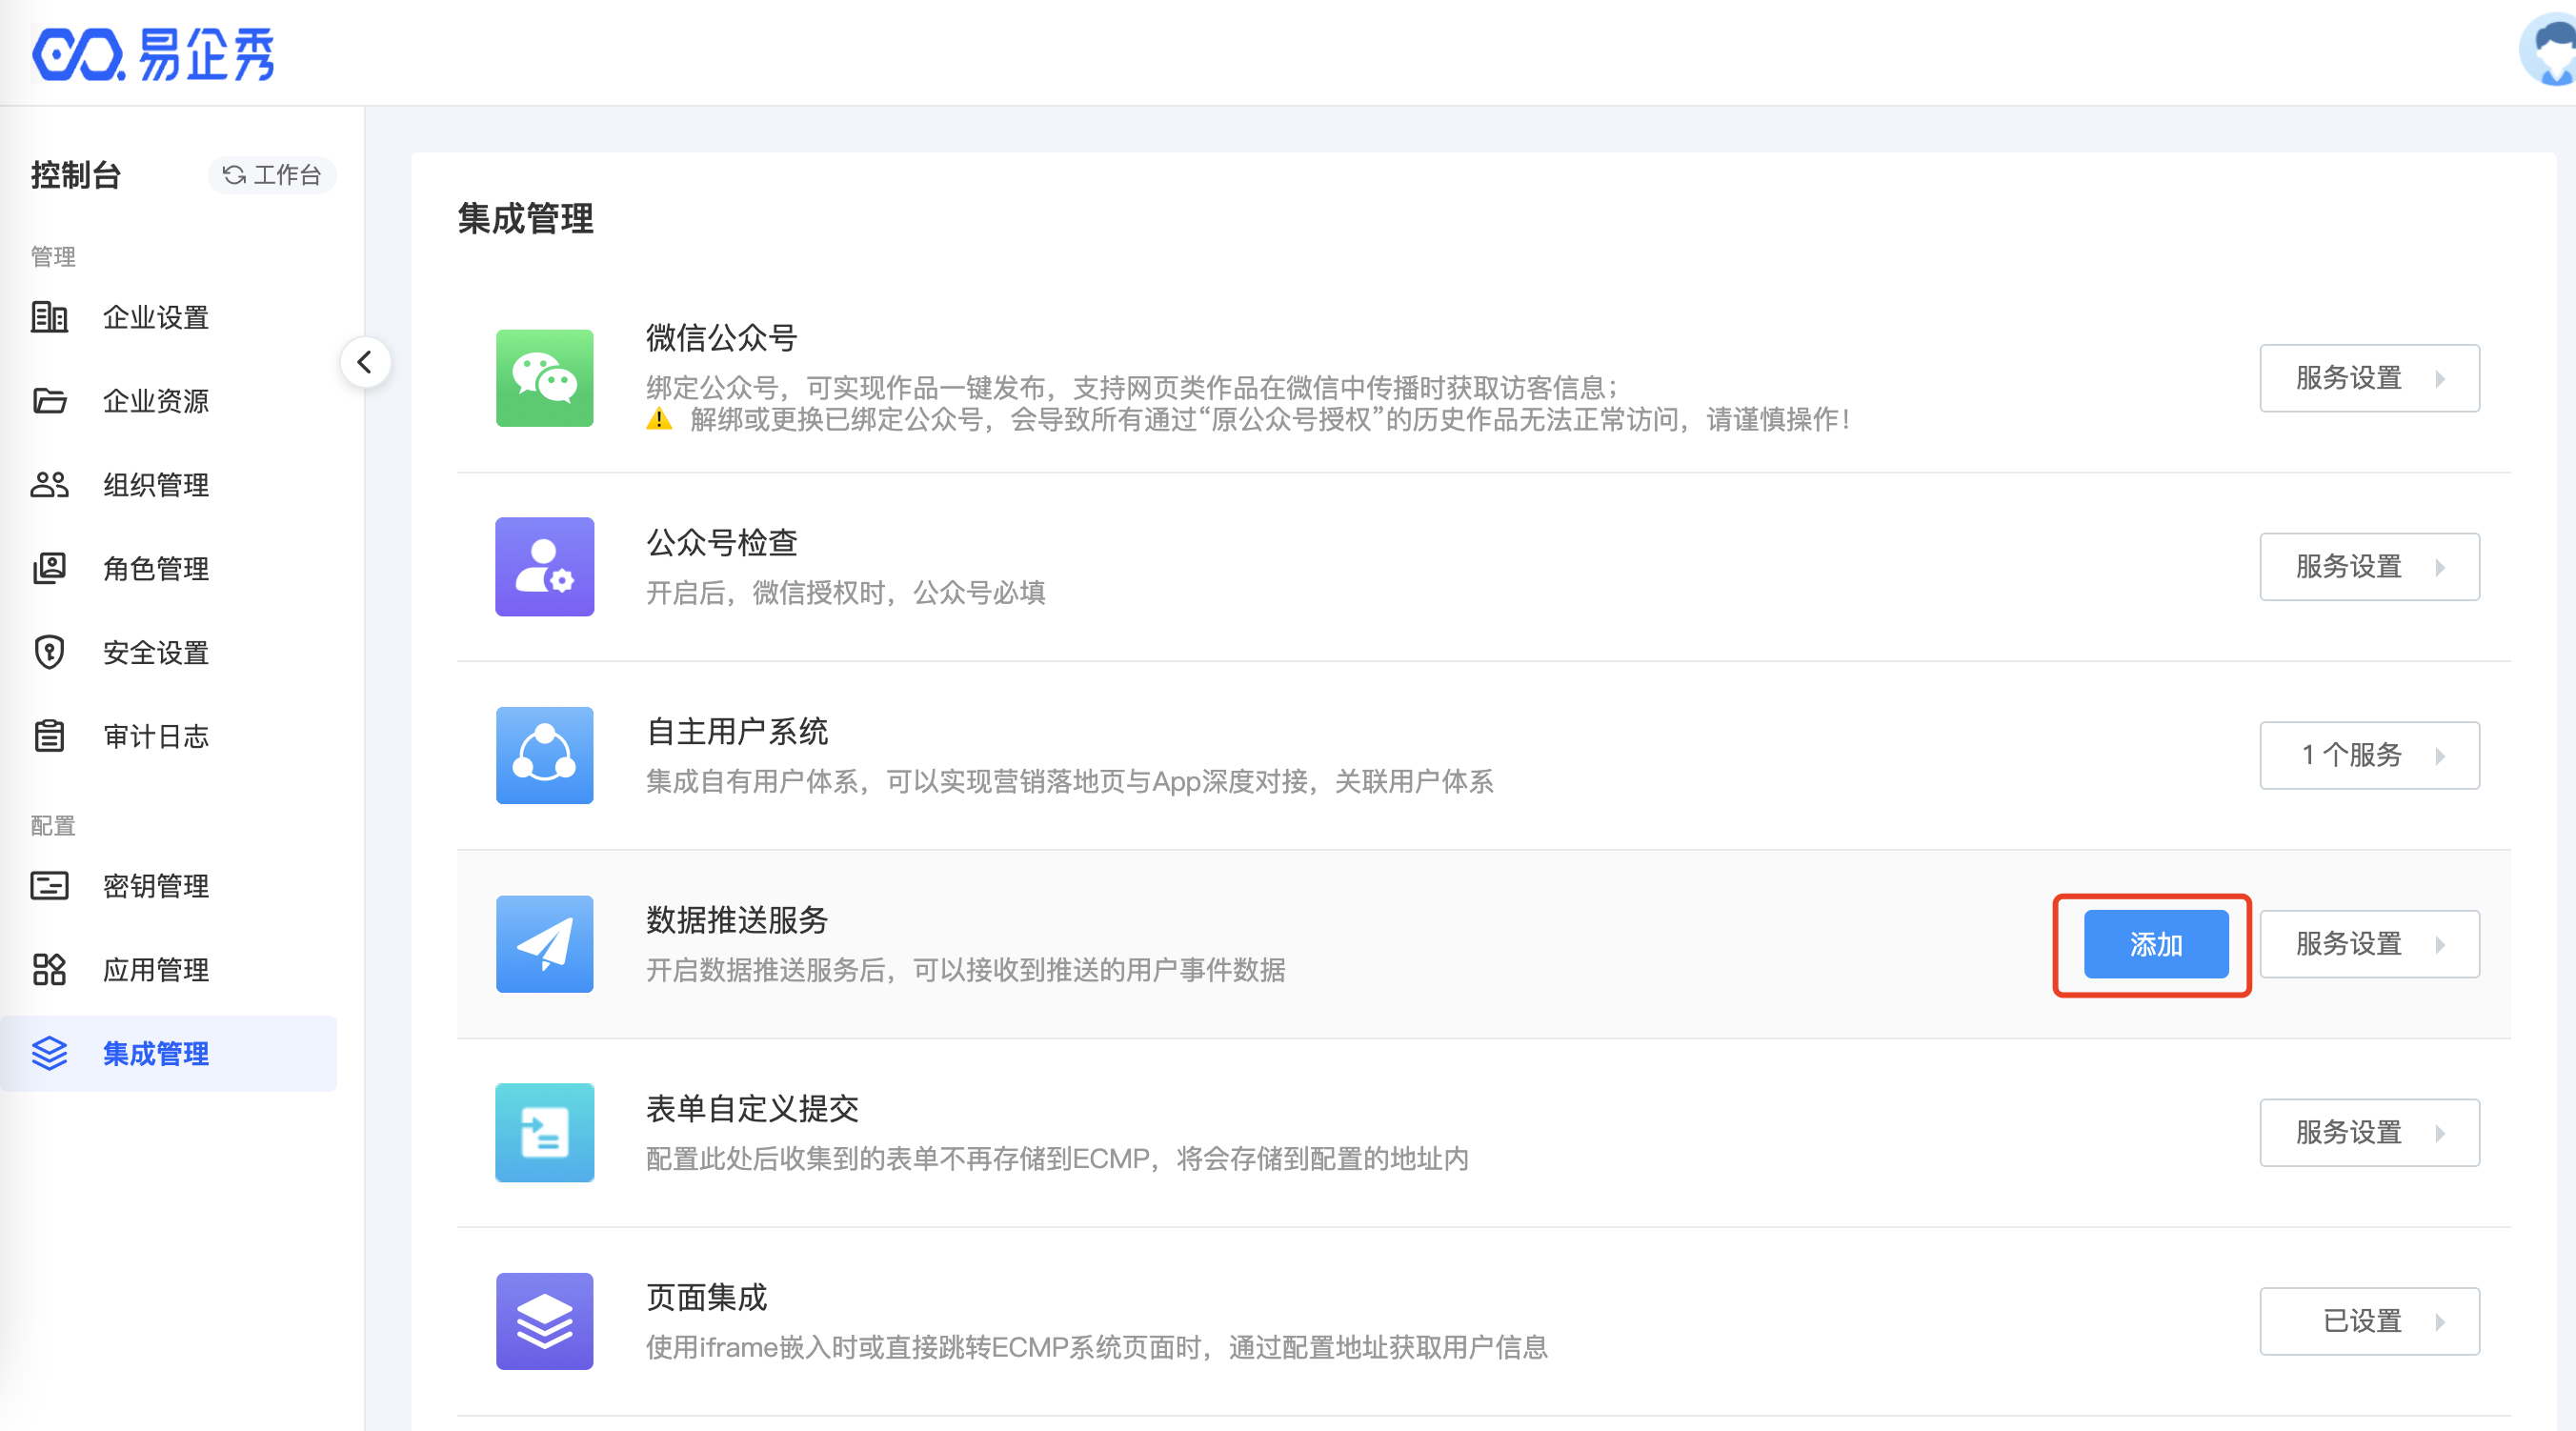Click the 应用管理 apps icon
Screen dimensions: 2576x1431
49,969
